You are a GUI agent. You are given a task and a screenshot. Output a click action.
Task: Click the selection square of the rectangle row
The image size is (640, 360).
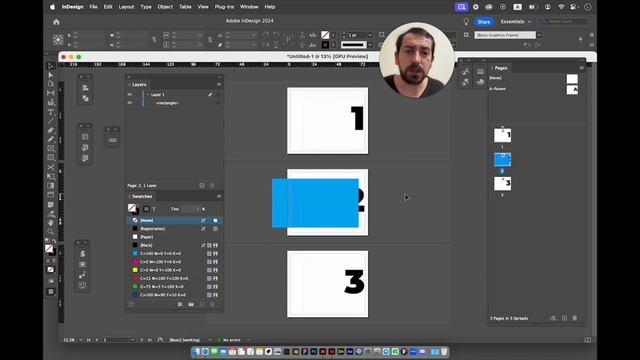click(218, 103)
